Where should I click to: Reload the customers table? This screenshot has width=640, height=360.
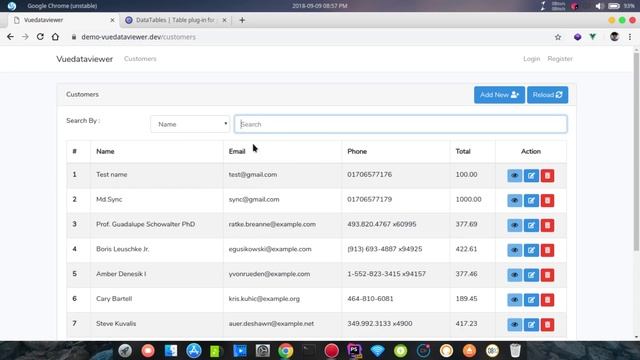(547, 95)
